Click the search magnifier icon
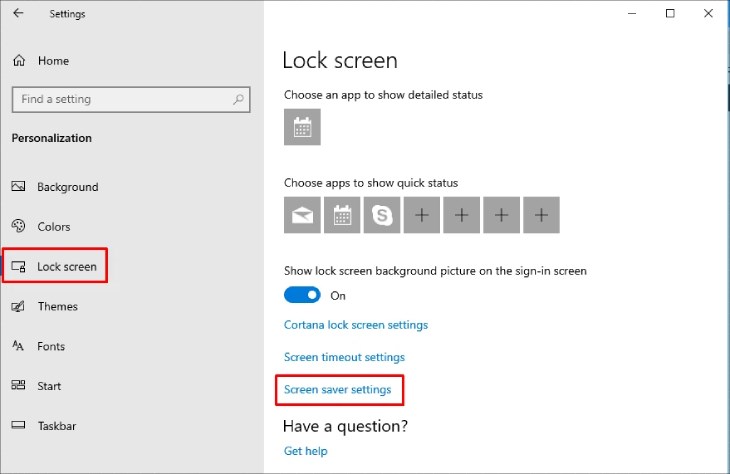Image resolution: width=730 pixels, height=474 pixels. point(238,99)
